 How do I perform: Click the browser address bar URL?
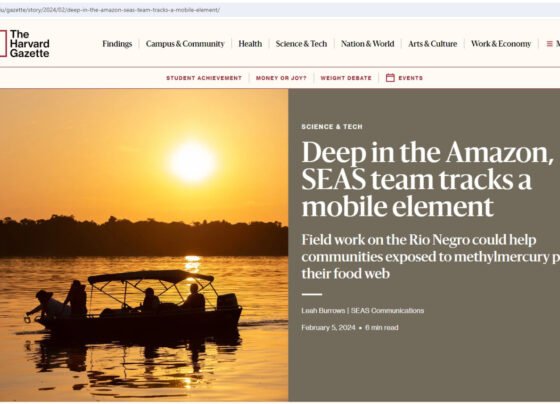[x=110, y=10]
